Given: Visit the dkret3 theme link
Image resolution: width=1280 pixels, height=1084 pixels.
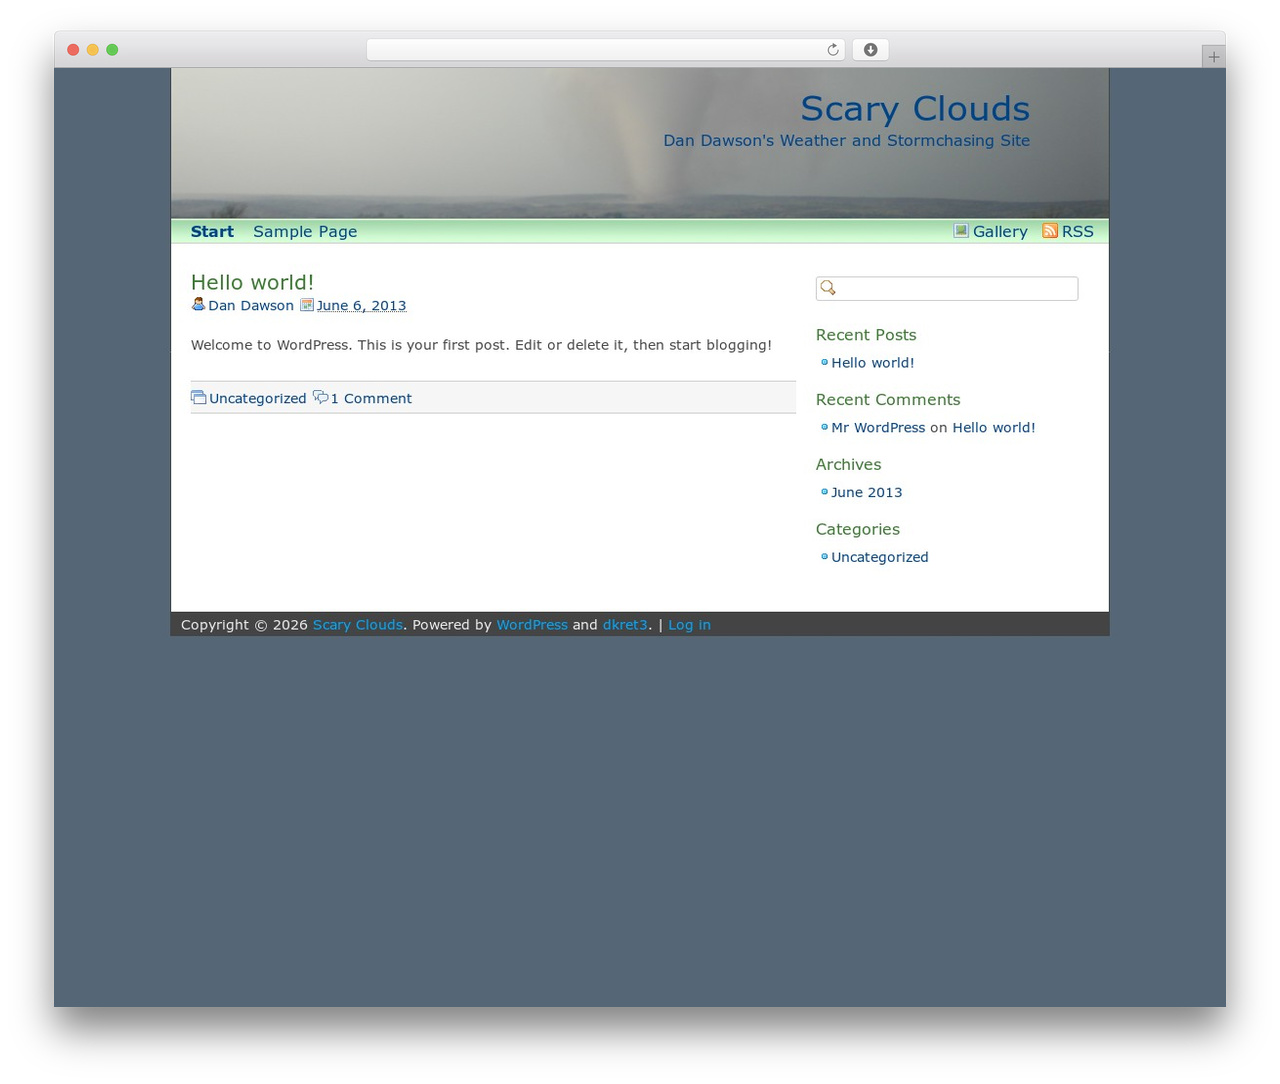Looking at the screenshot, I should (625, 625).
